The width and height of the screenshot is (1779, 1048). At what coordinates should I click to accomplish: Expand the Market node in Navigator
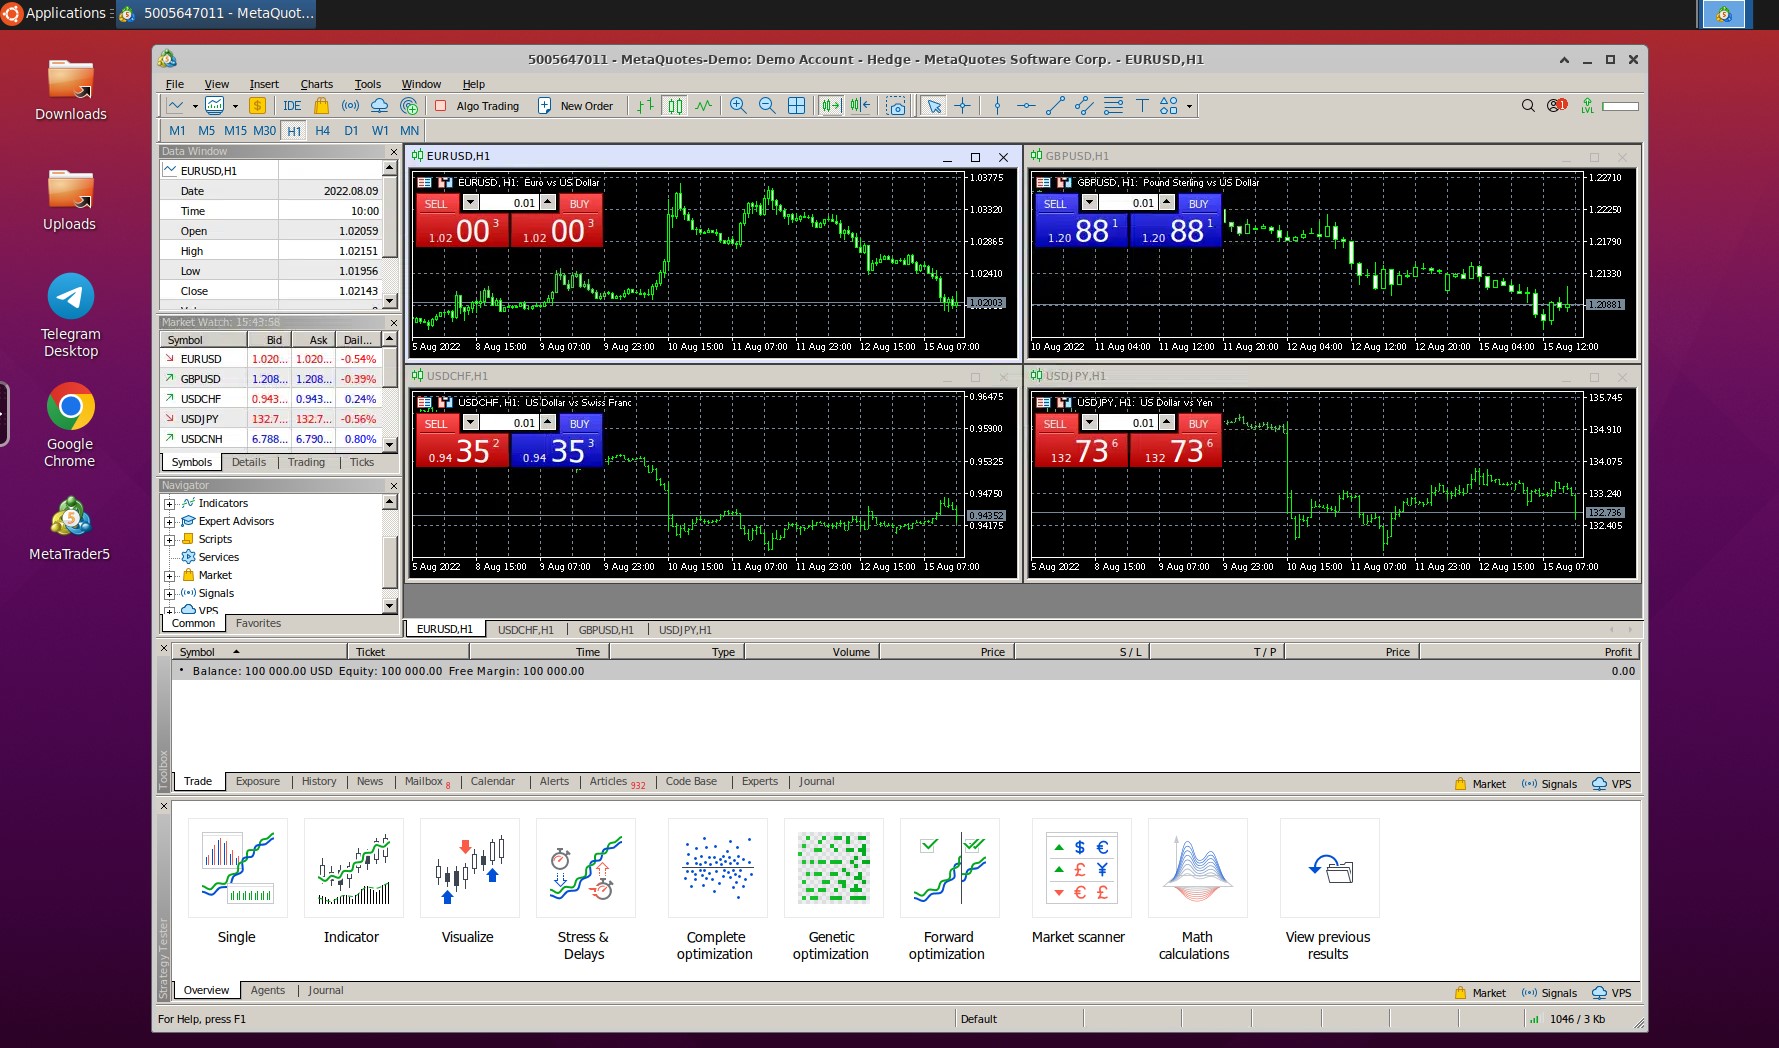[169, 576]
